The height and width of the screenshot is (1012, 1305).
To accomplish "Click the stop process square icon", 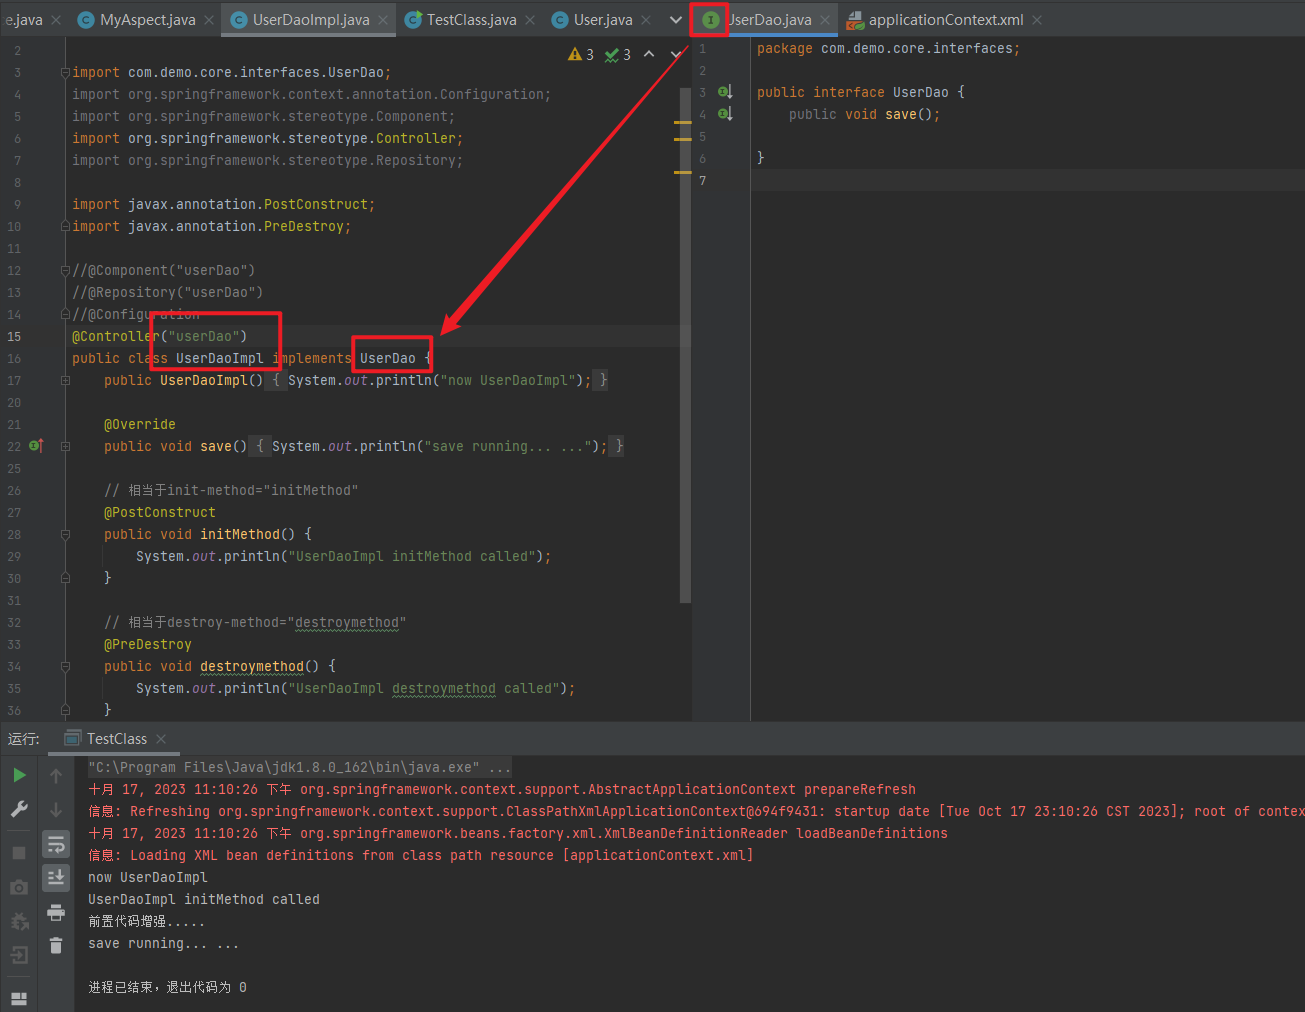I will (x=19, y=853).
